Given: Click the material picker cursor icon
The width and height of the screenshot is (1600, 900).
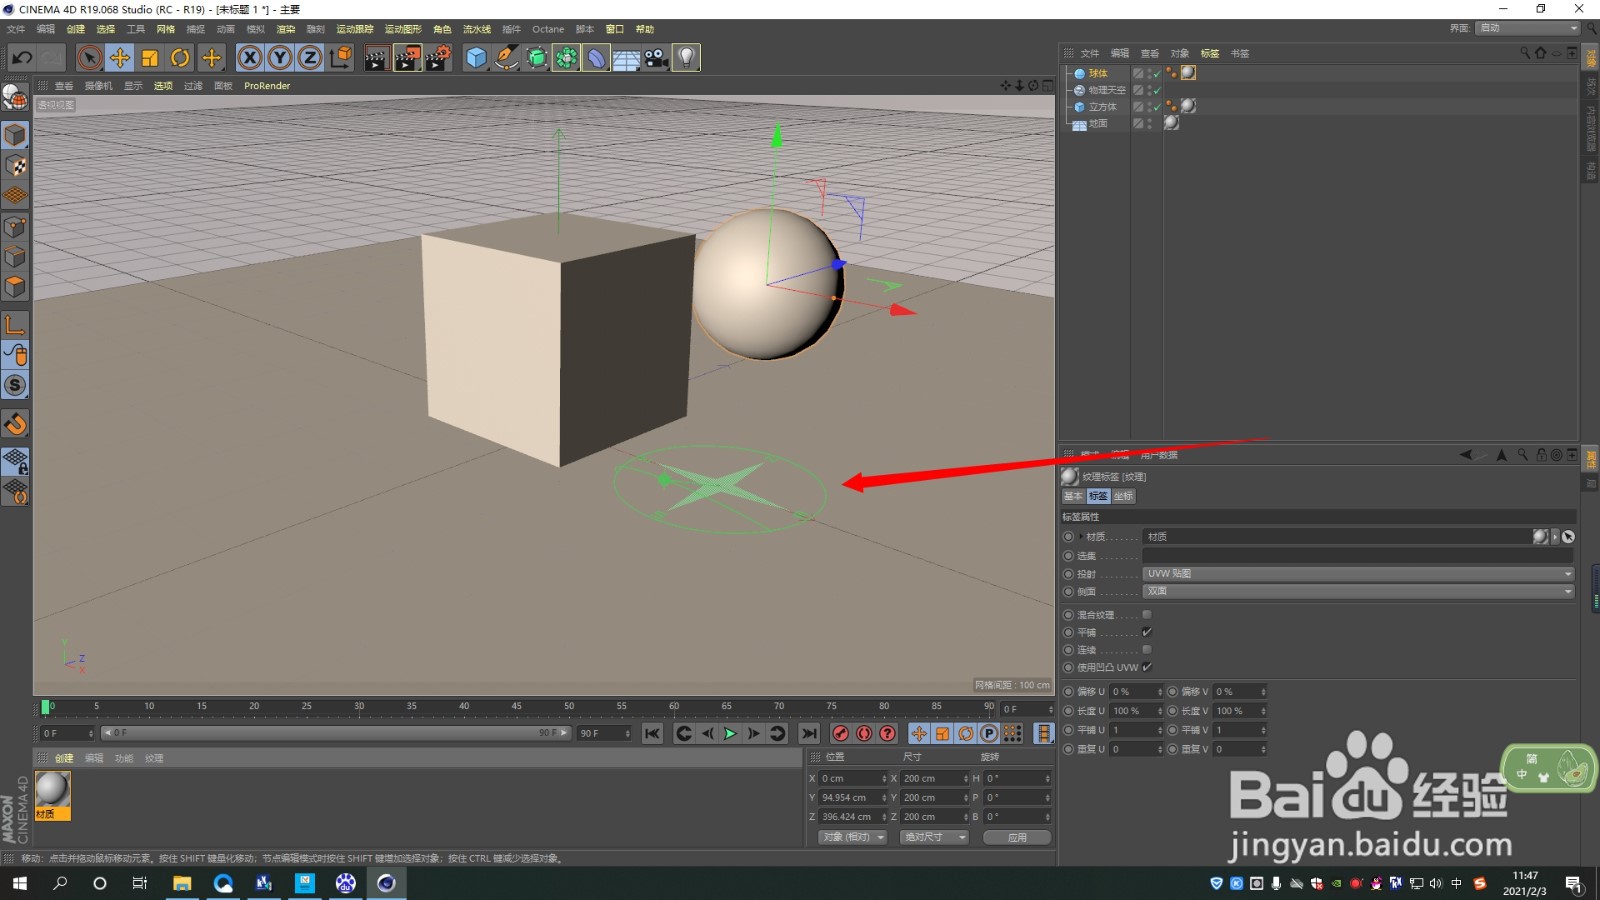Looking at the screenshot, I should click(1568, 537).
